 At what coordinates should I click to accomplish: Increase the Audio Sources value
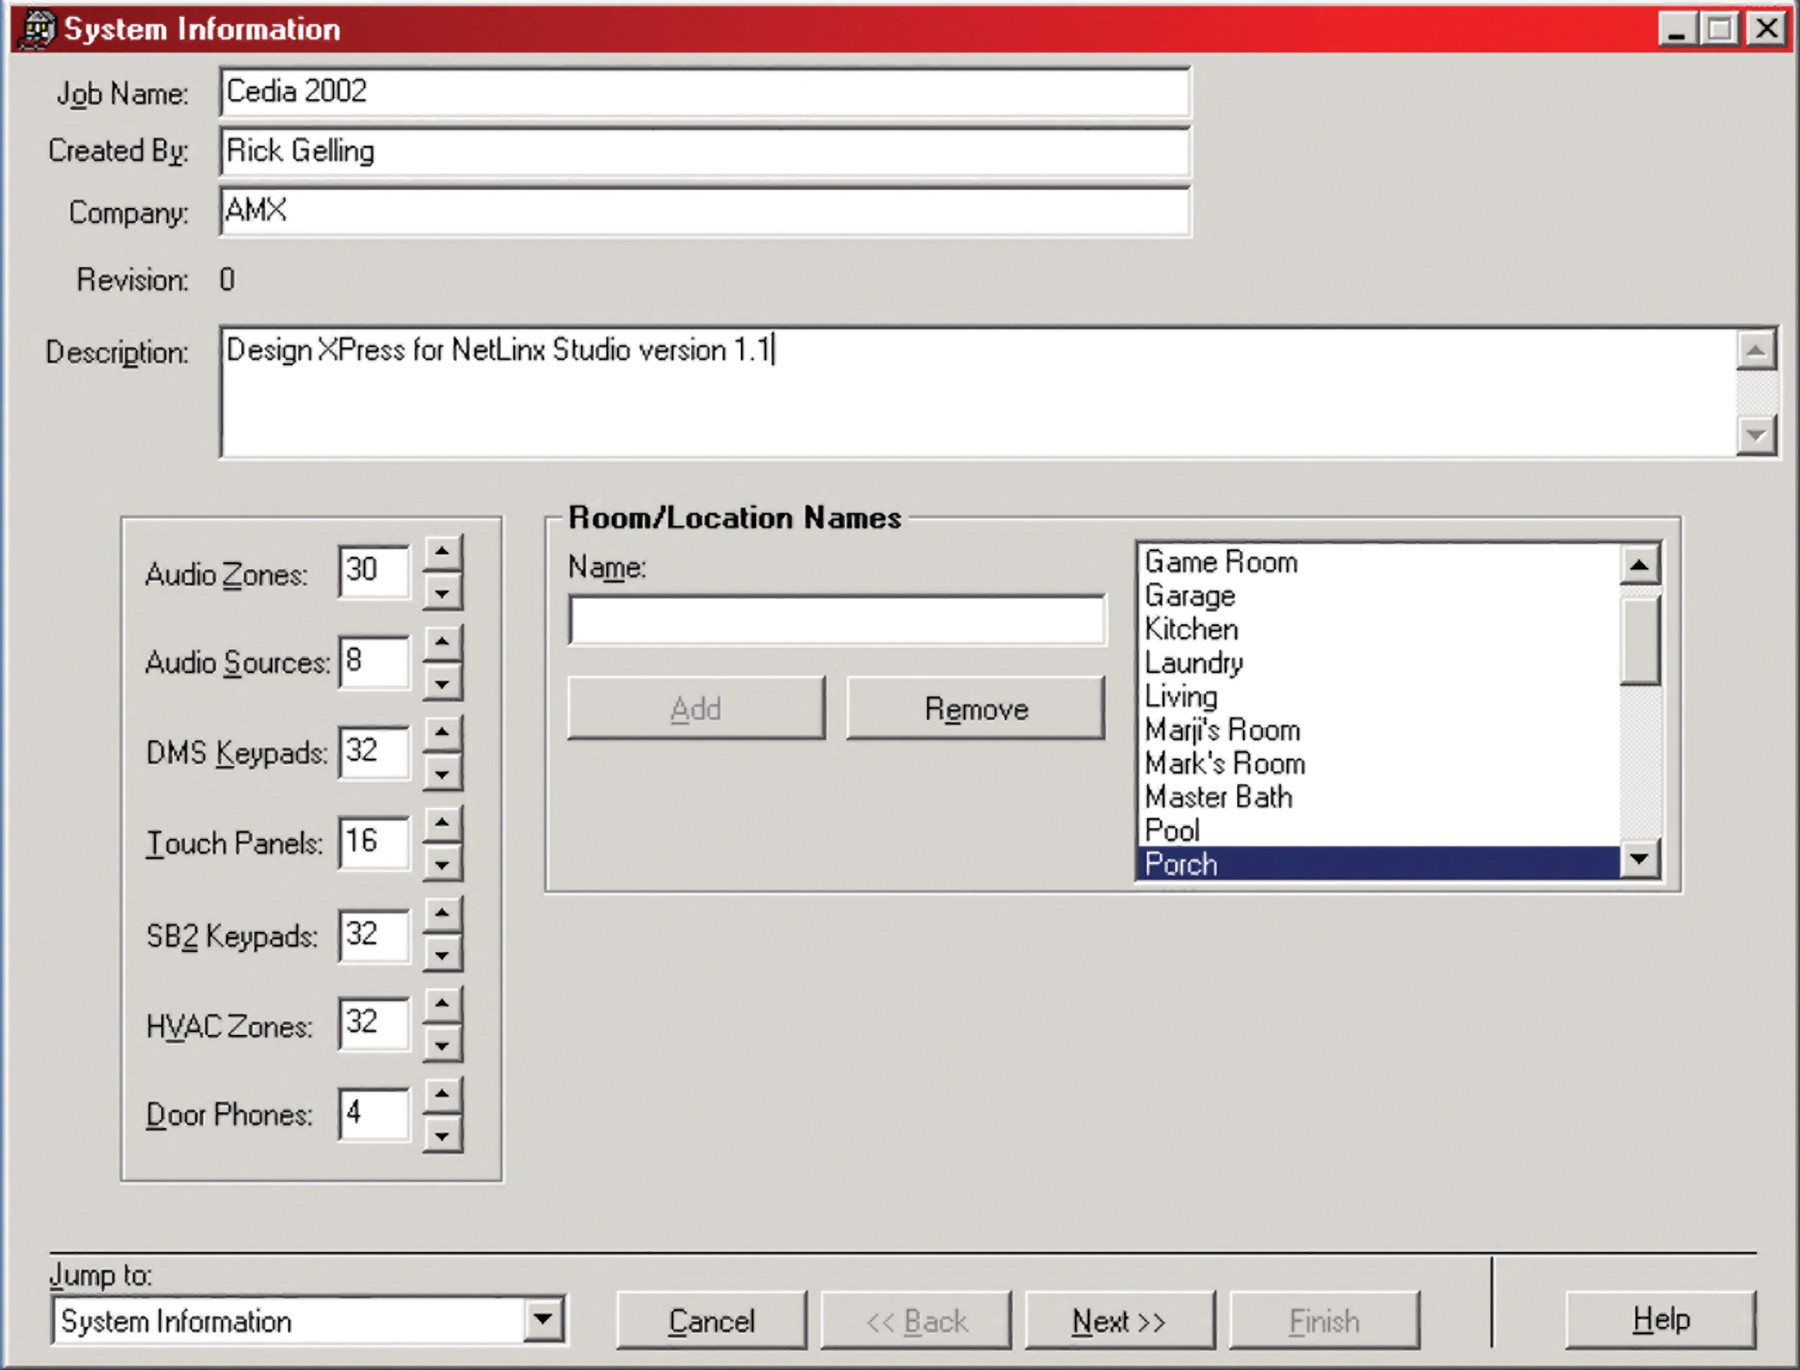442,642
